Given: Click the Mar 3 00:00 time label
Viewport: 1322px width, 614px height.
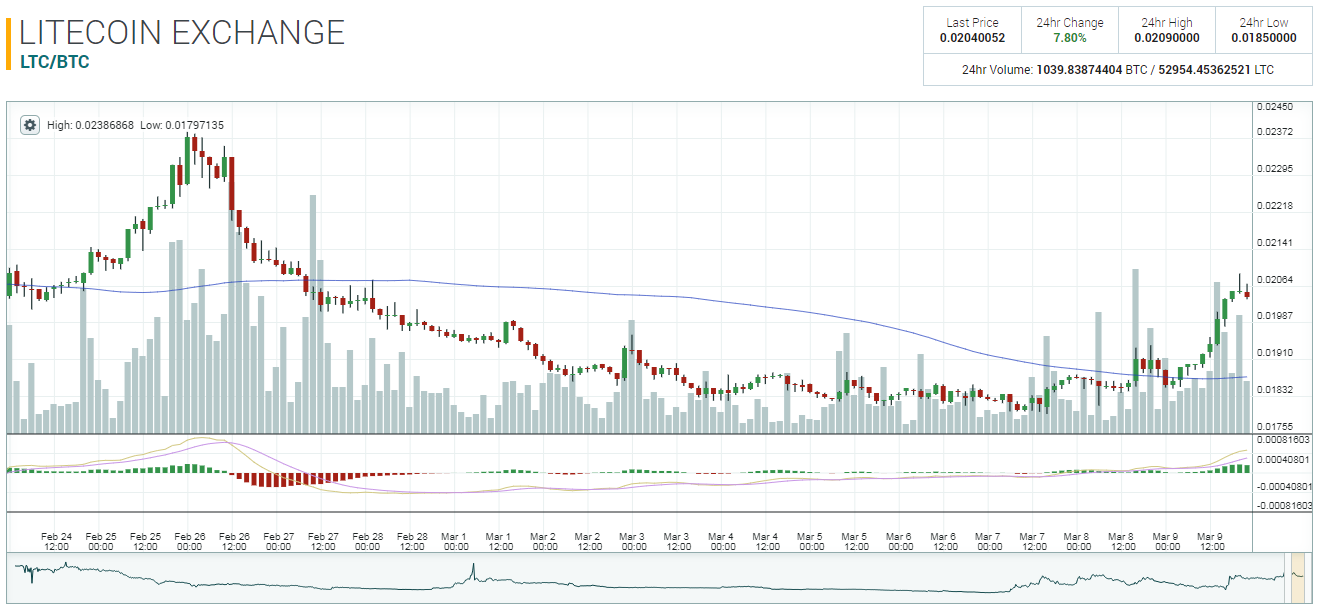Looking at the screenshot, I should pos(633,542).
